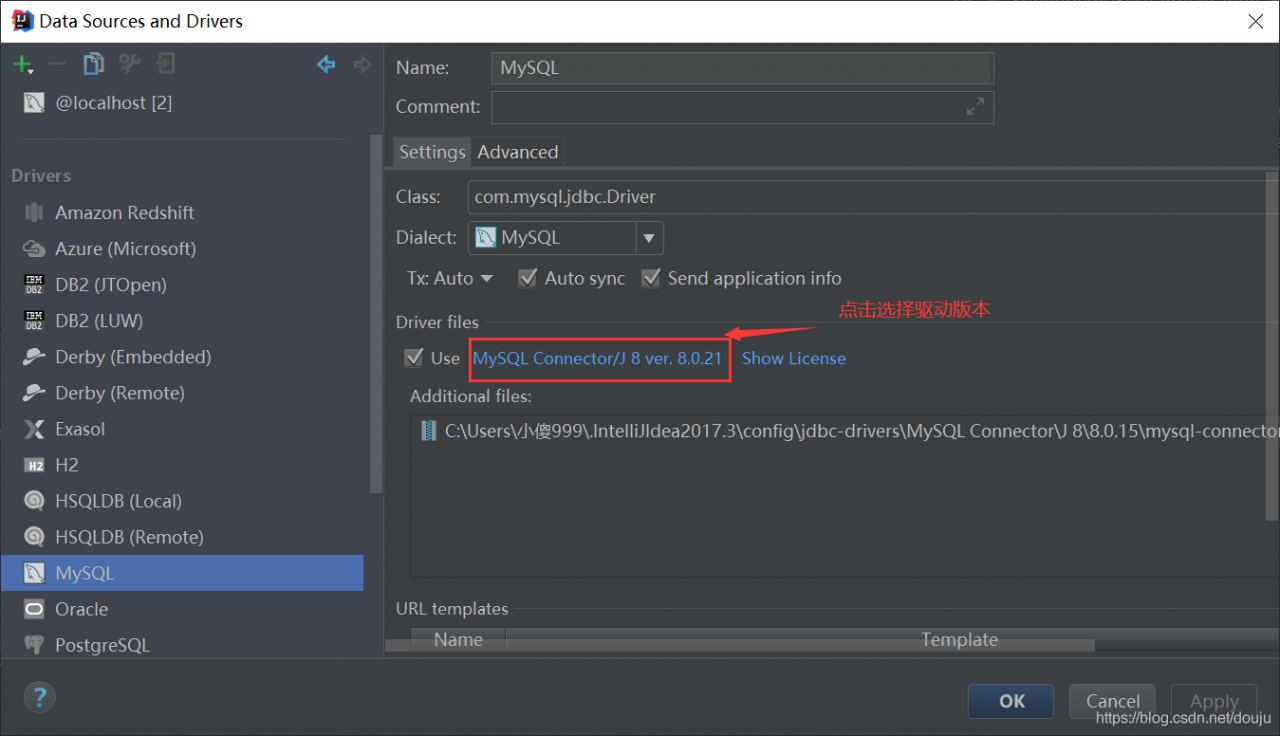Click the MySQL Connector/J 8 ver. 8.0.21 link

pyautogui.click(x=597, y=358)
